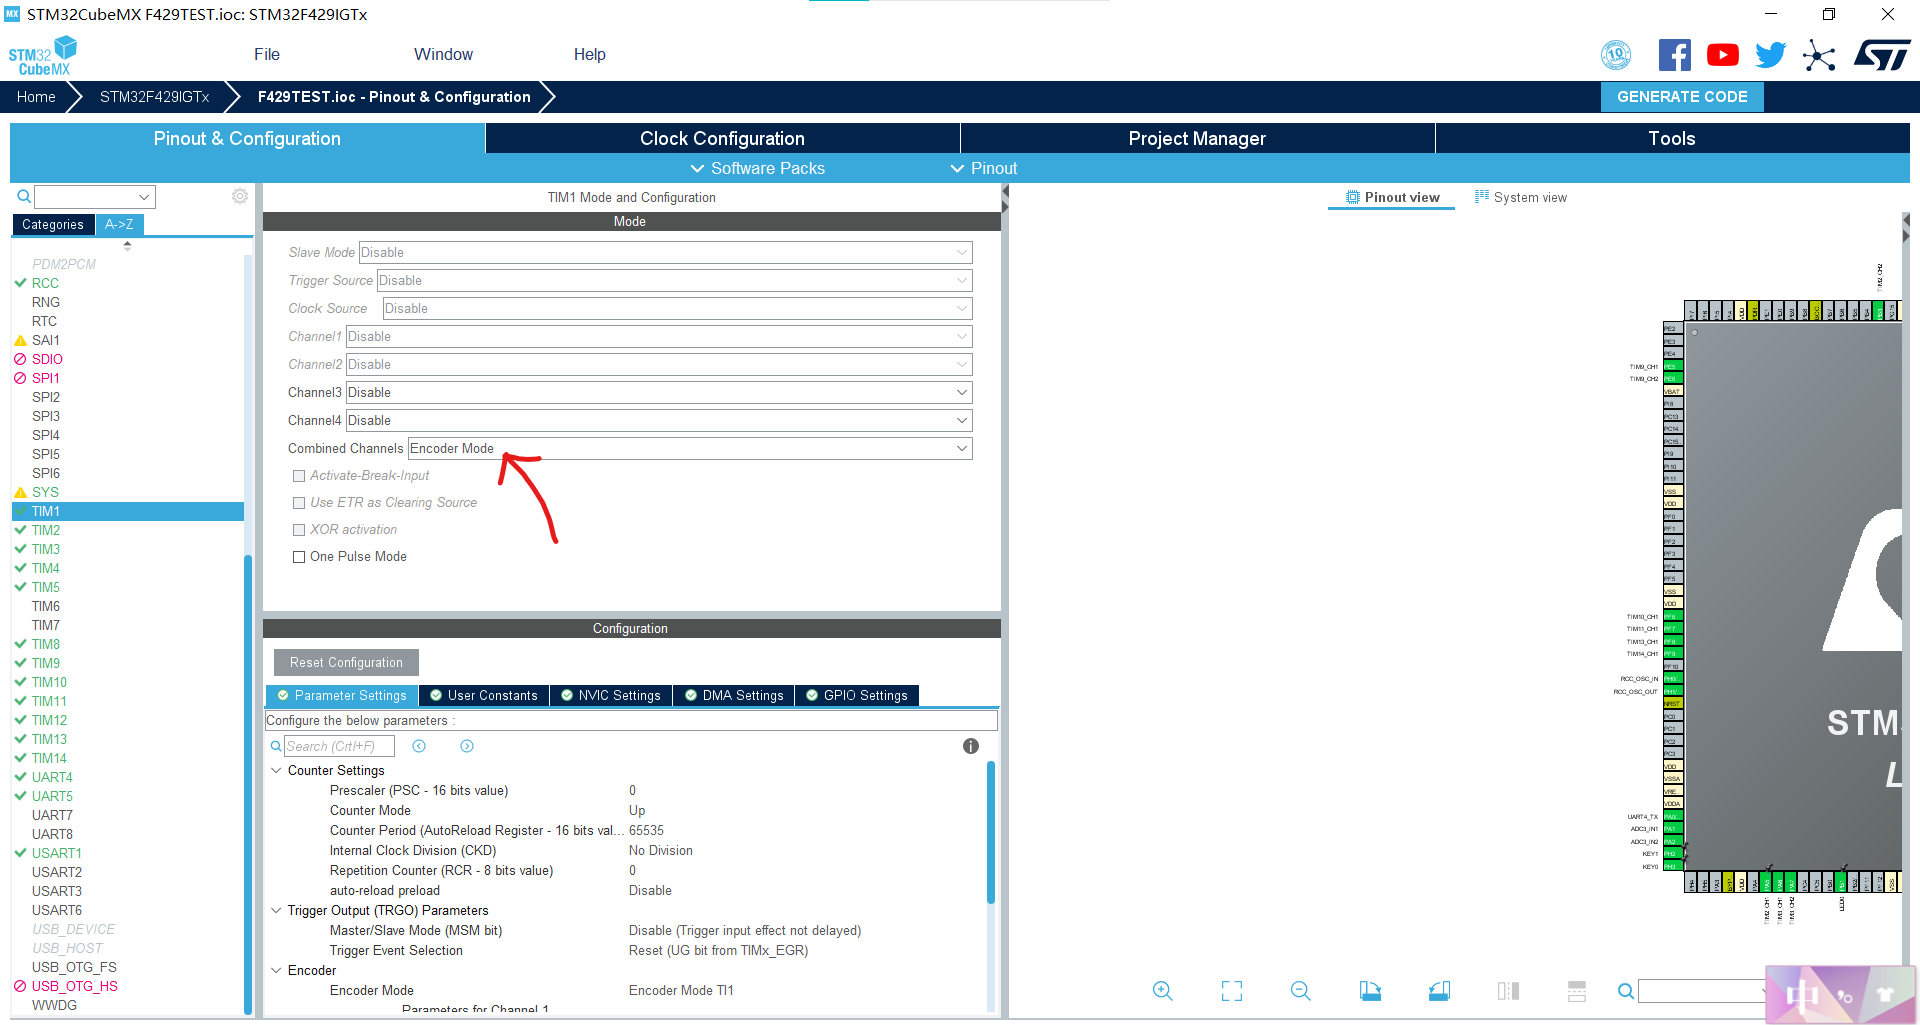This screenshot has width=1920, height=1025.
Task: Enable the One Pulse Mode checkbox
Action: coord(299,557)
